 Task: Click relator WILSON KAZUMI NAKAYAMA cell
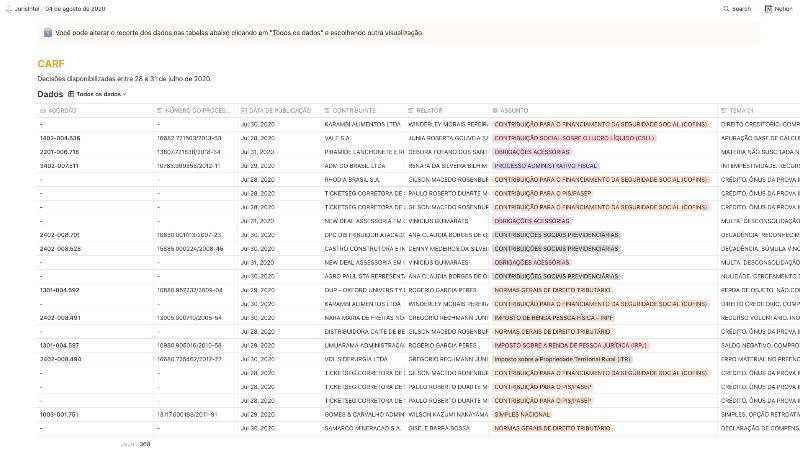point(448,414)
